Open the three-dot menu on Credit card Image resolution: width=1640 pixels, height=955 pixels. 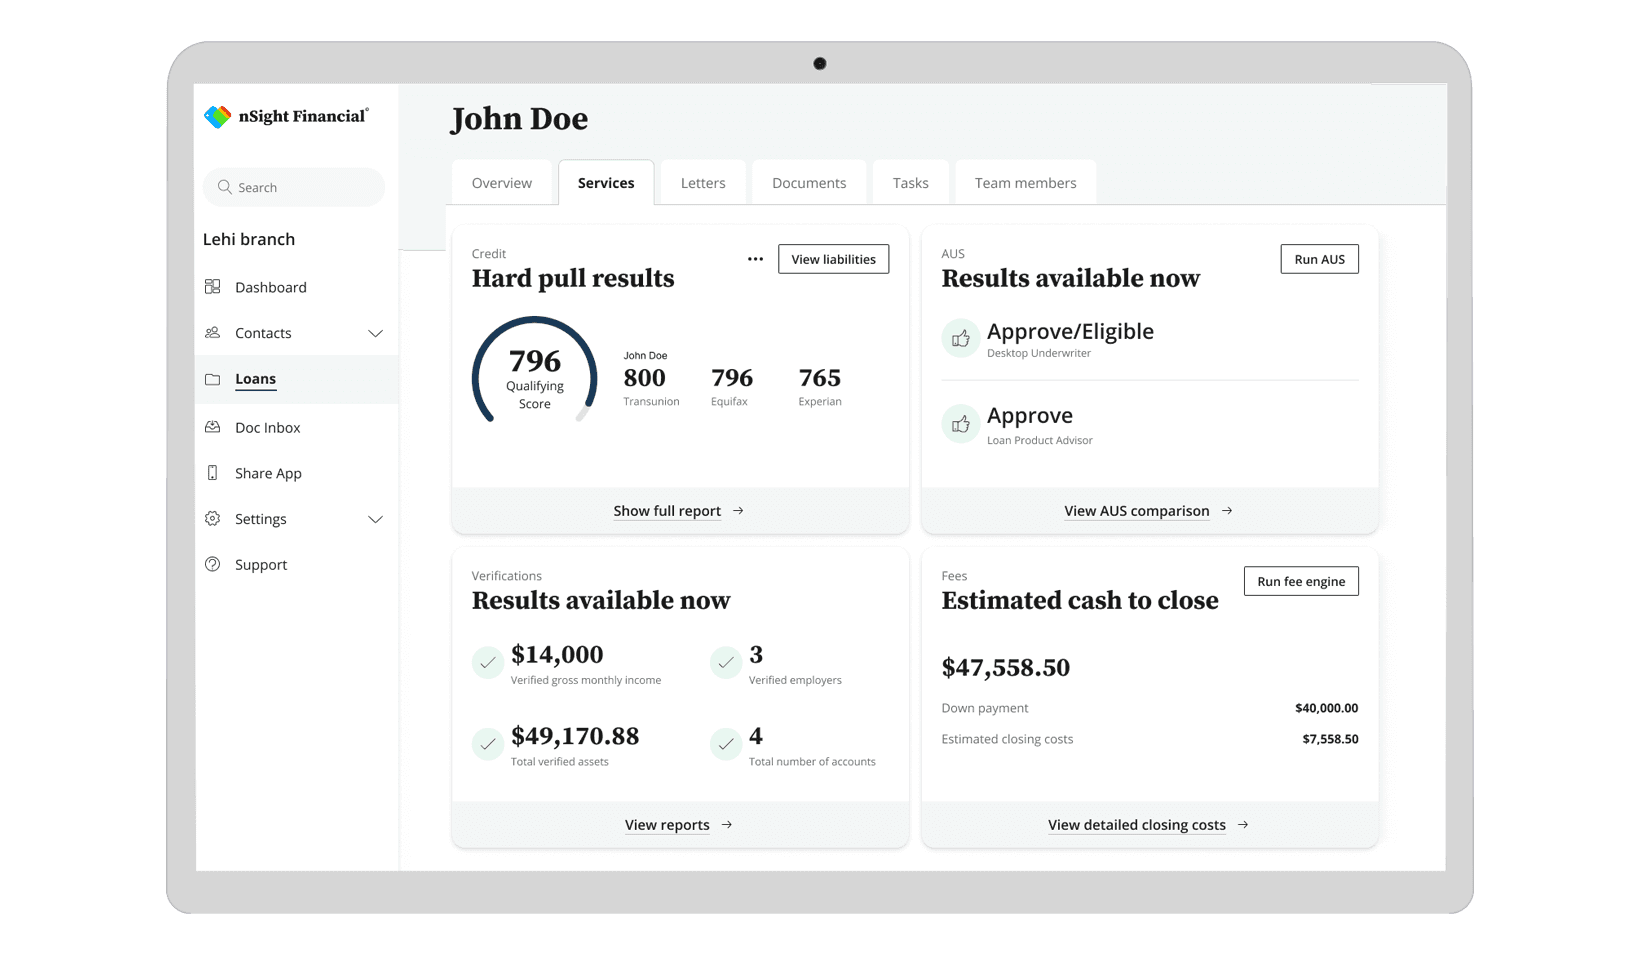coord(755,259)
